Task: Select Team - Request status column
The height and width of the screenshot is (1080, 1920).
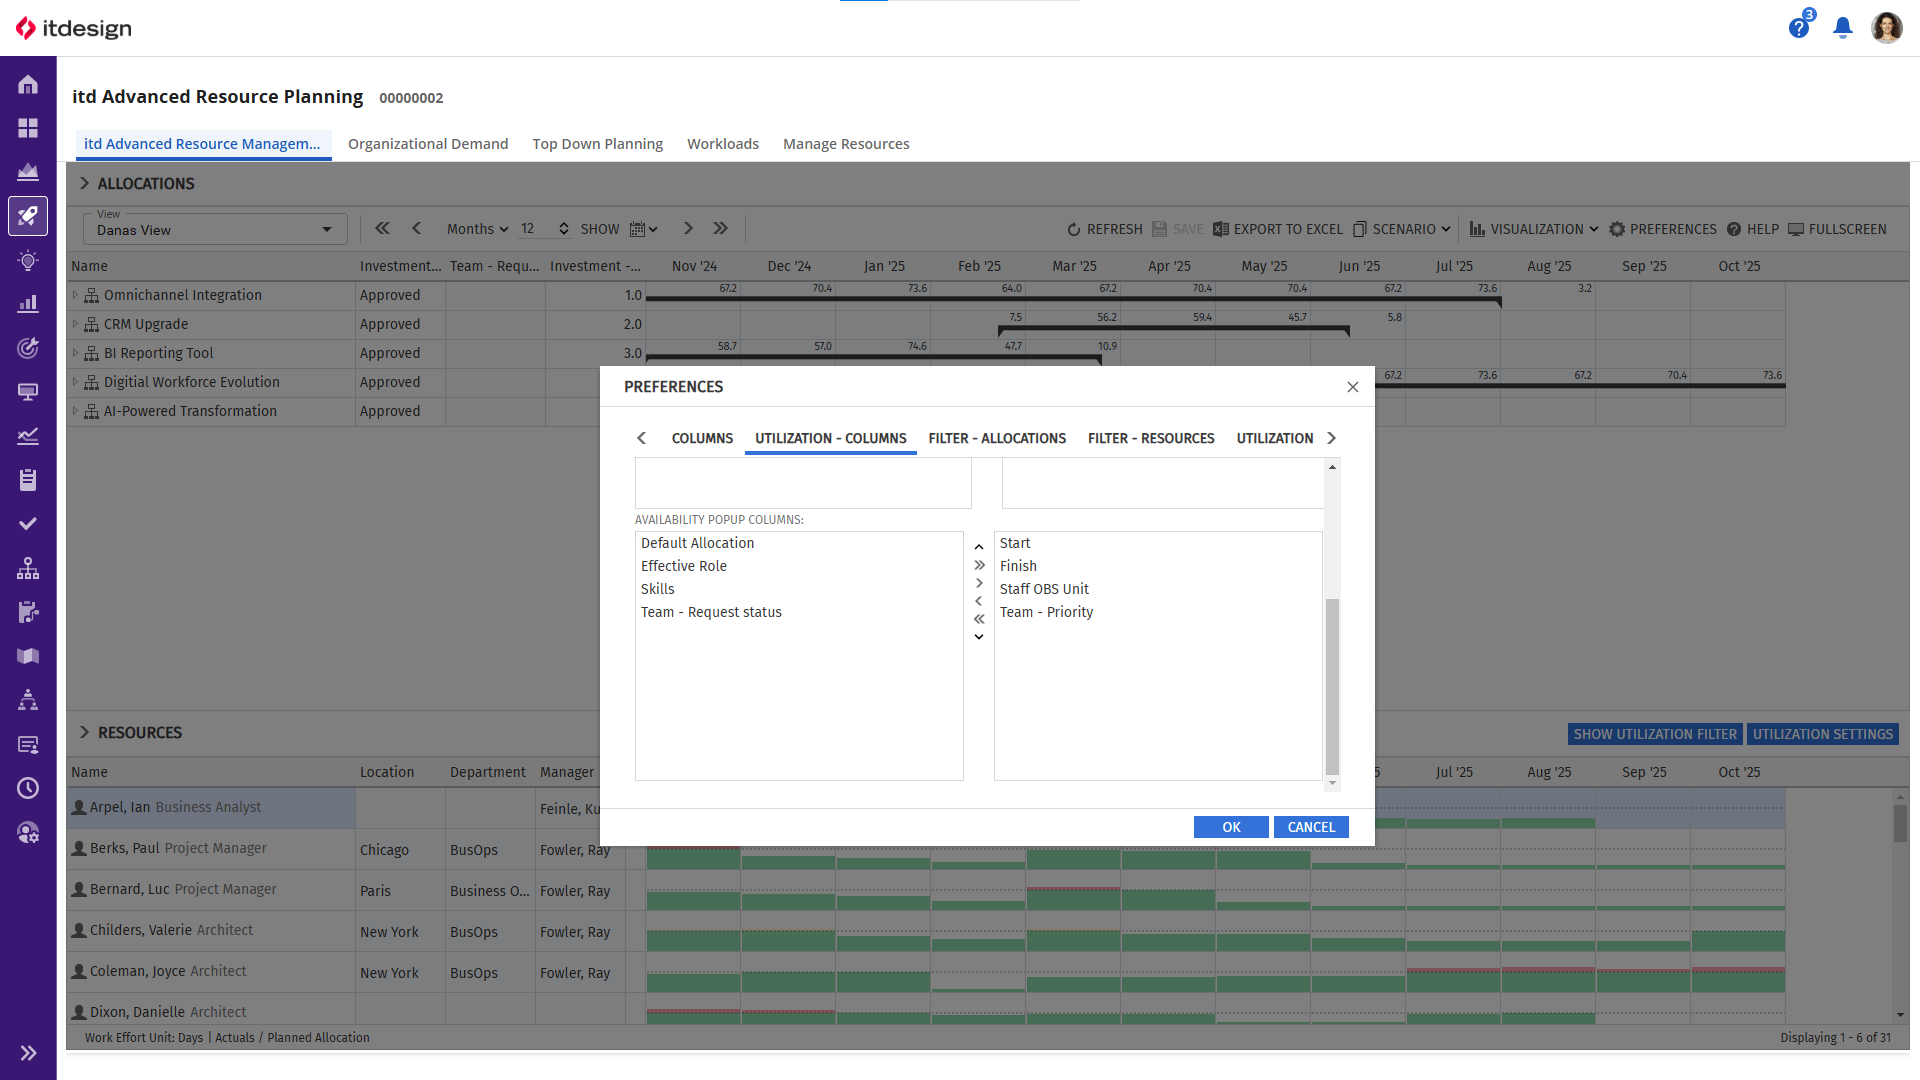Action: (x=799, y=612)
